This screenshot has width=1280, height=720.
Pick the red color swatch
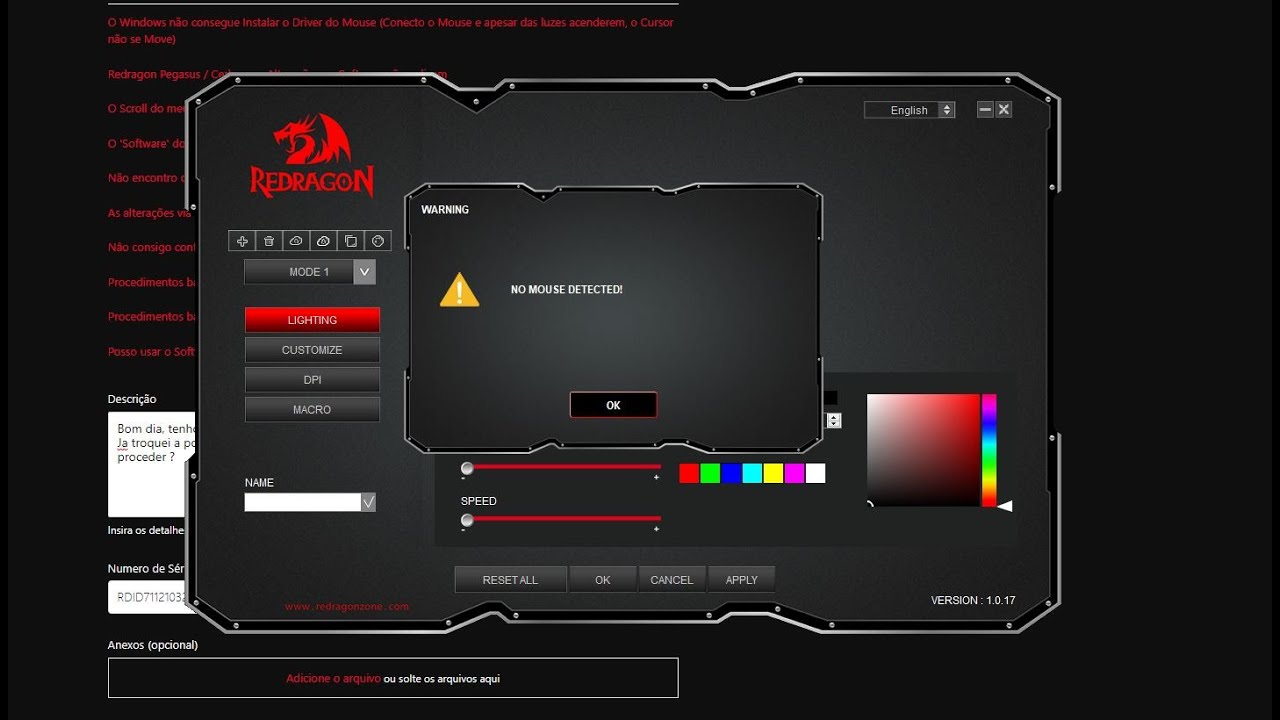(x=689, y=474)
